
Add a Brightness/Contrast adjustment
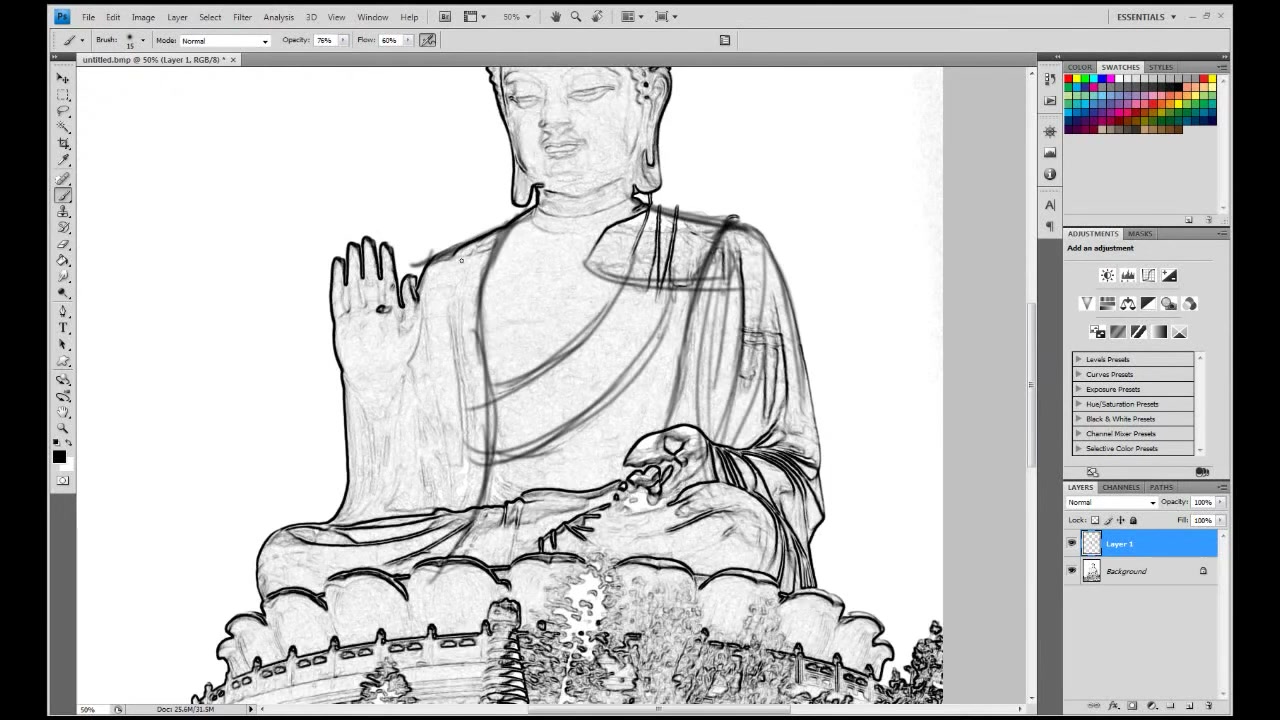coord(1107,276)
